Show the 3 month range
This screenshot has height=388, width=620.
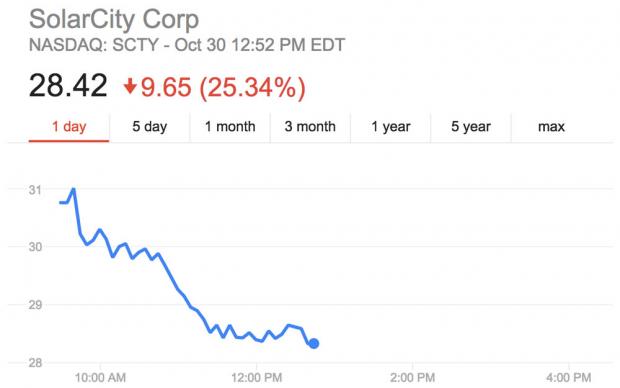click(310, 127)
